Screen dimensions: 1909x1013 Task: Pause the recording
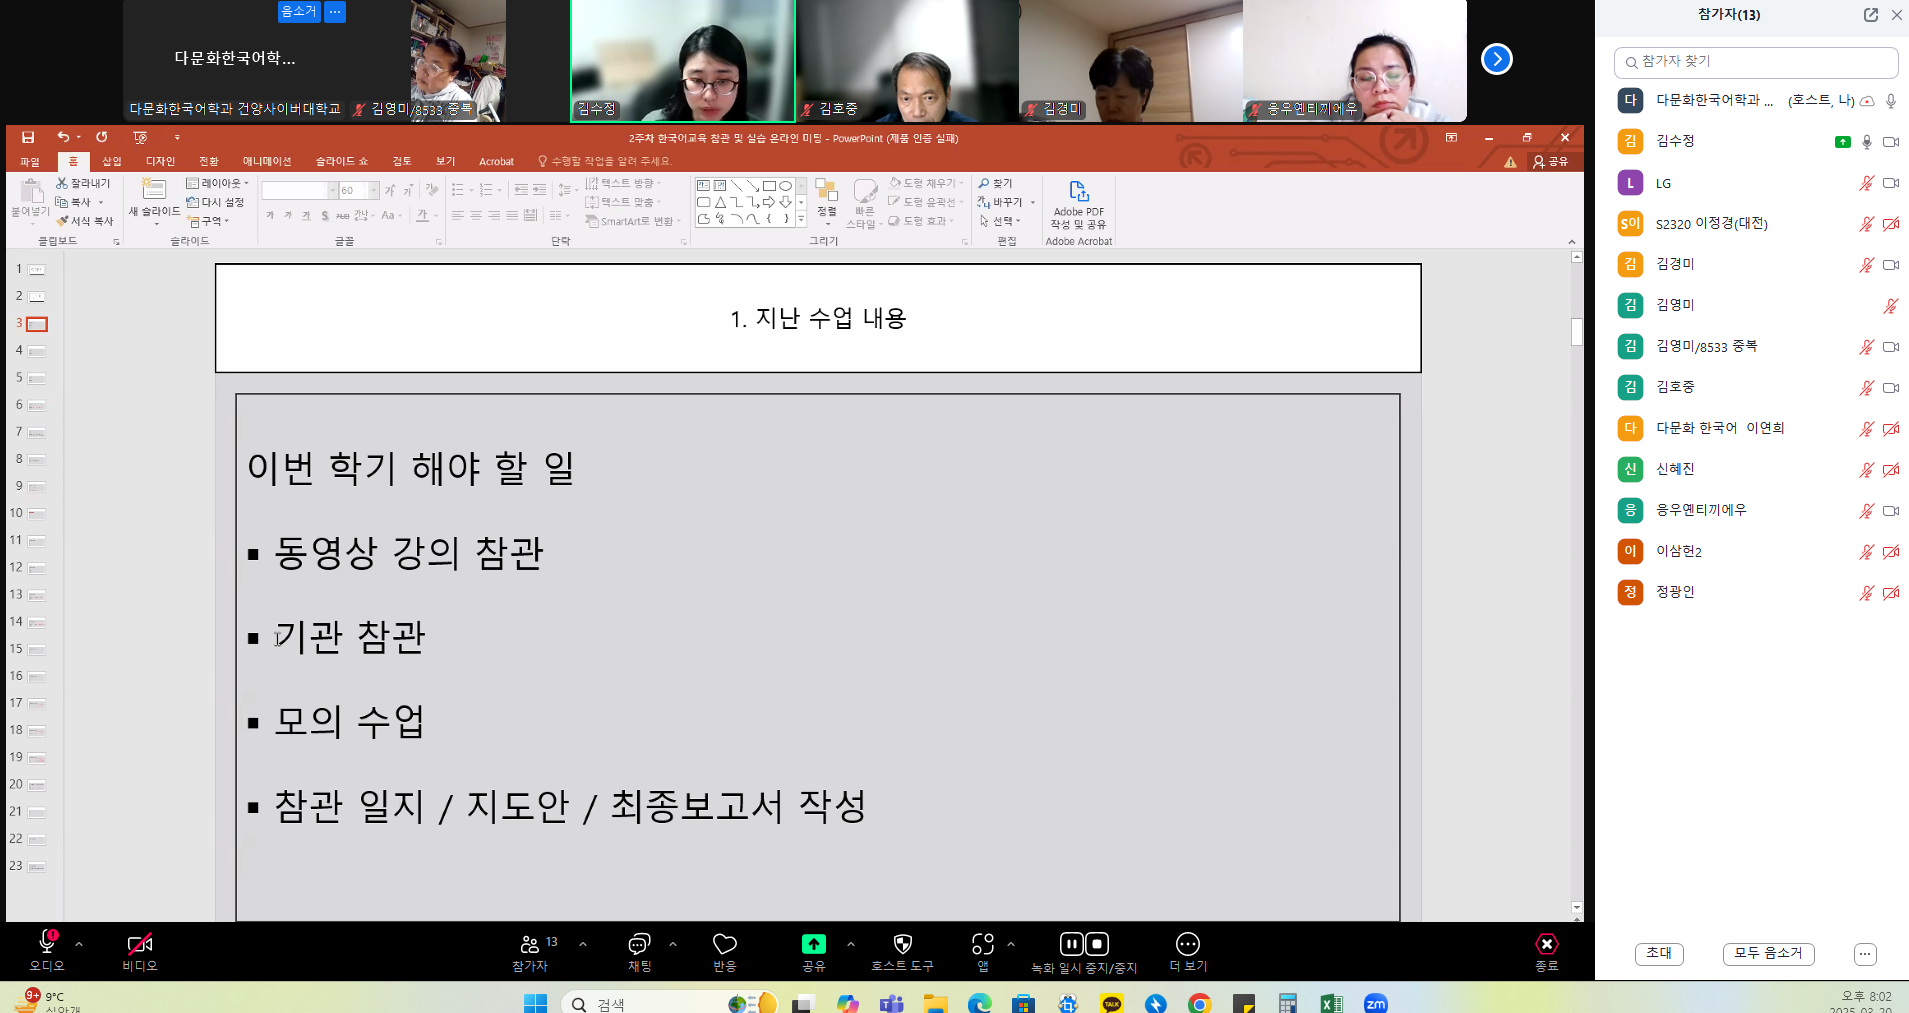tap(1071, 944)
